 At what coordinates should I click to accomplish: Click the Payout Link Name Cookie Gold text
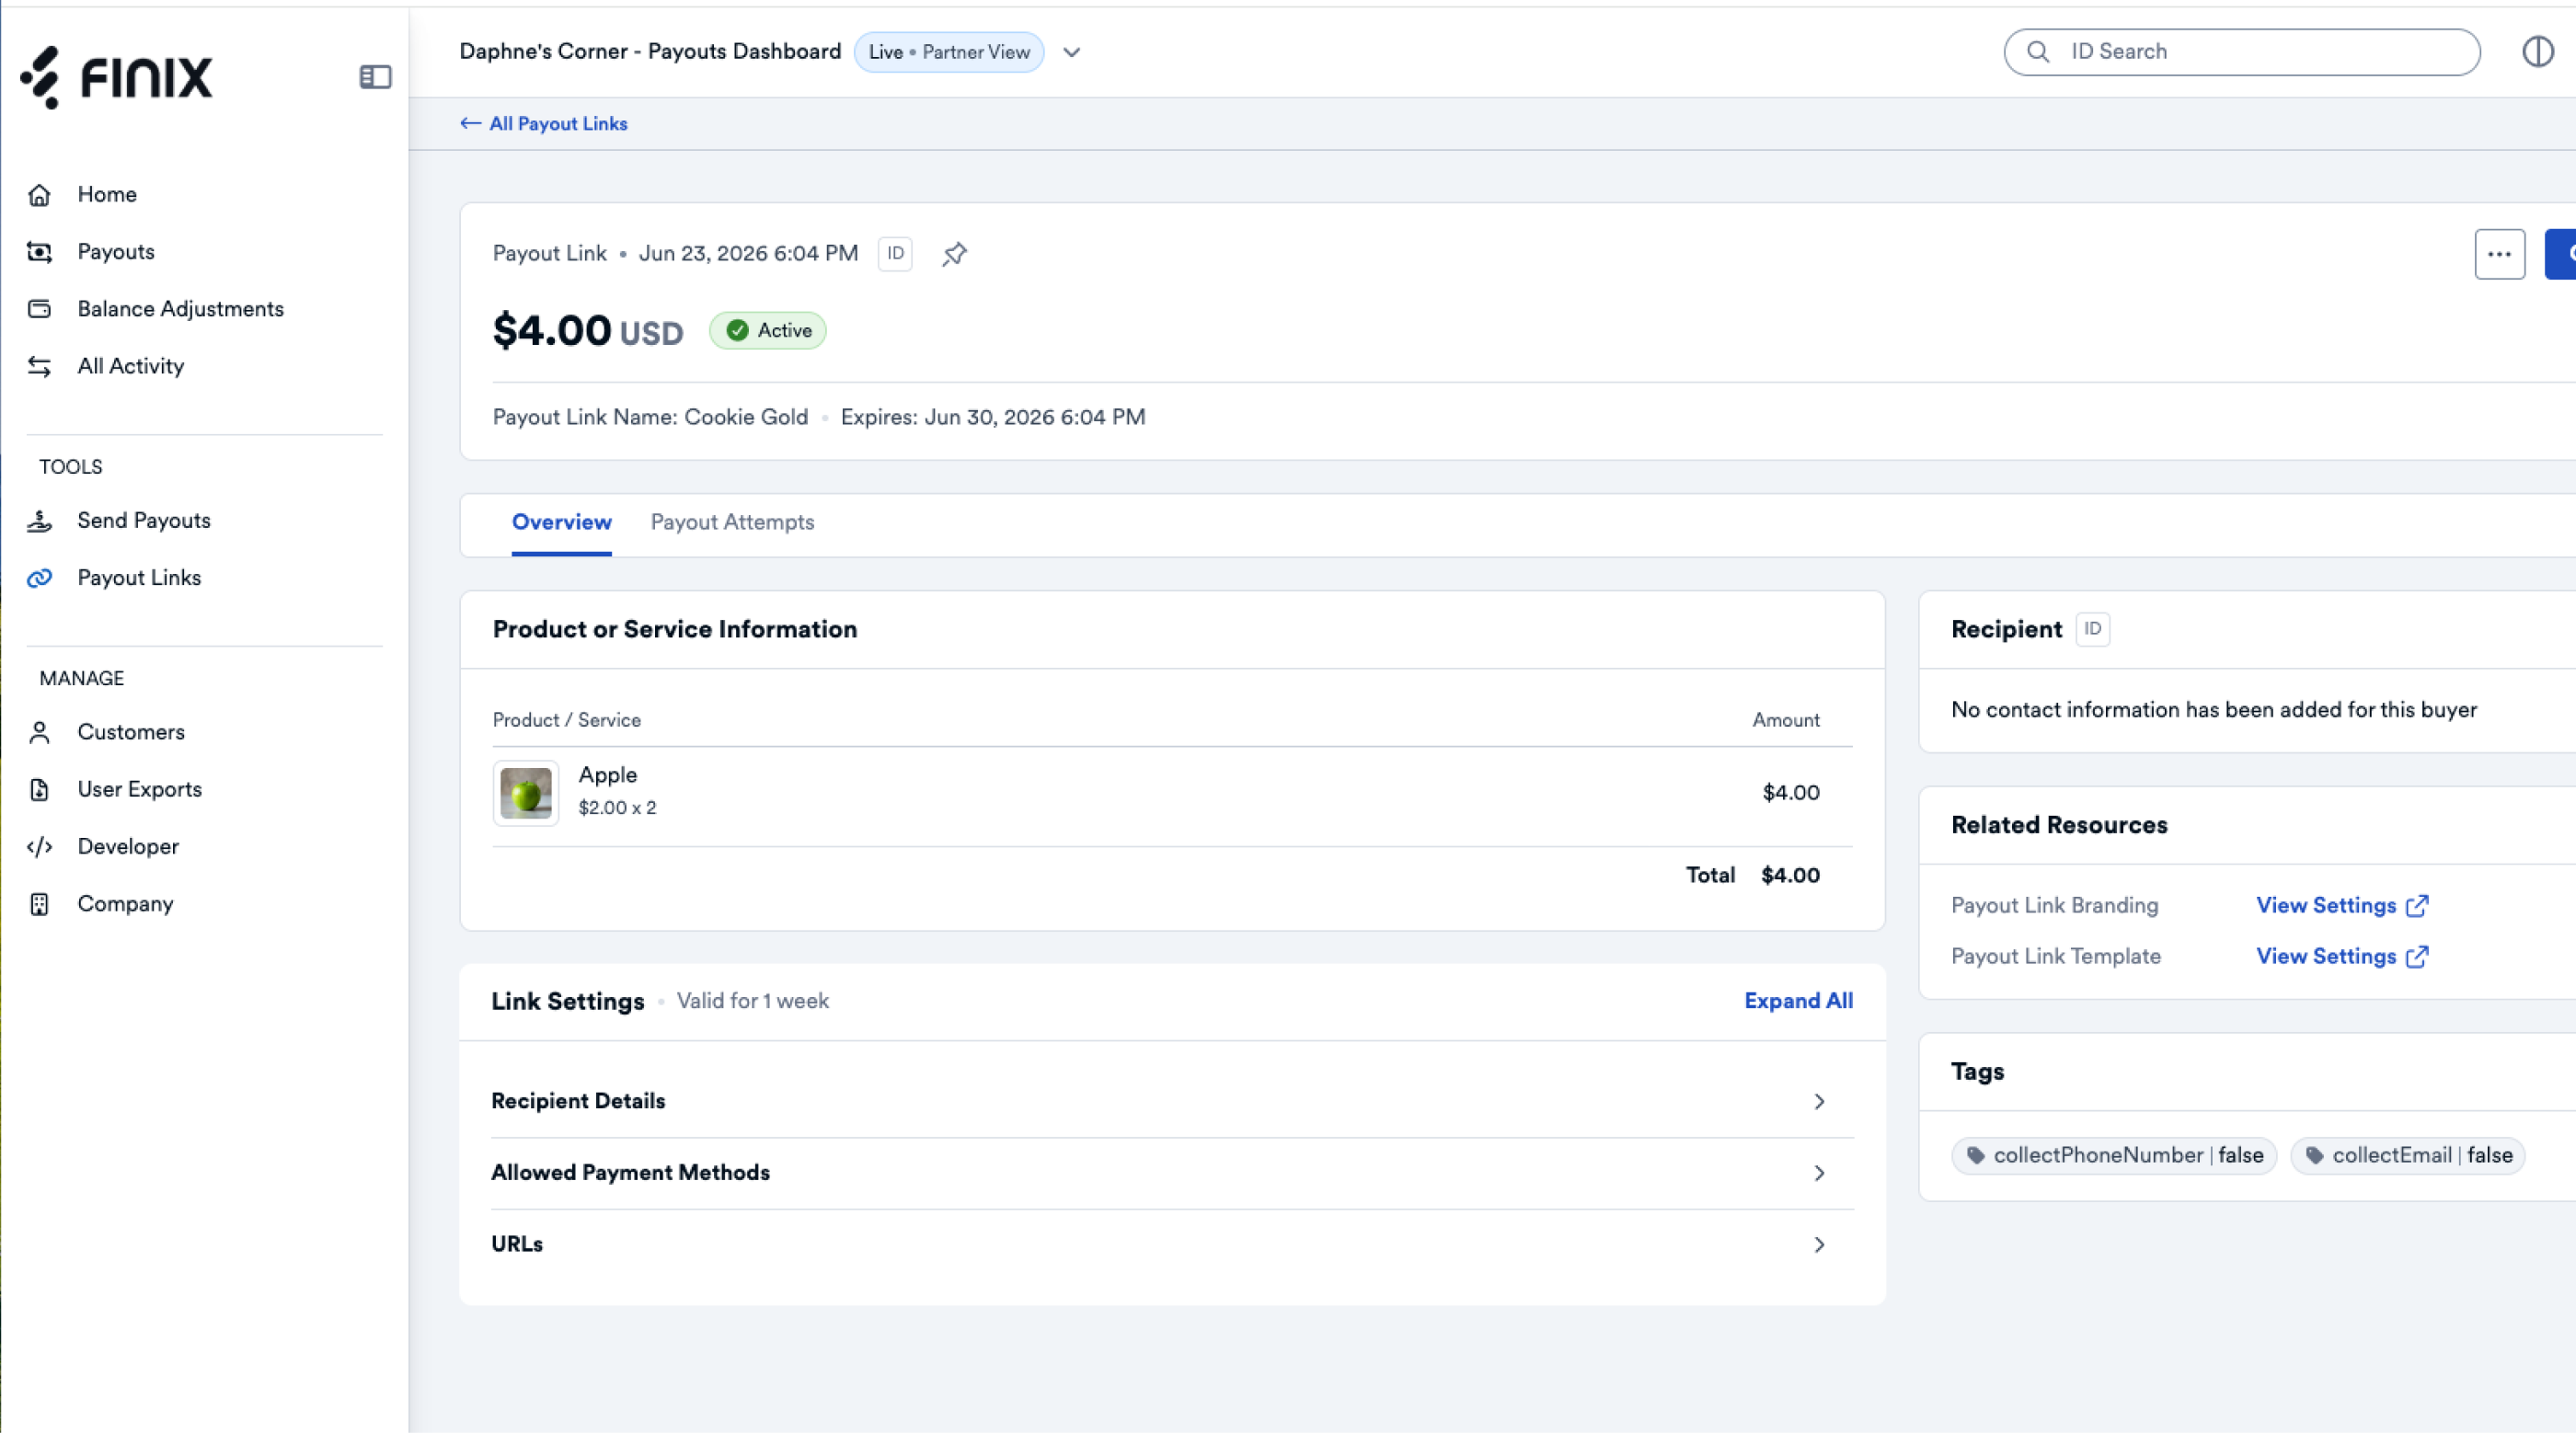pos(650,417)
